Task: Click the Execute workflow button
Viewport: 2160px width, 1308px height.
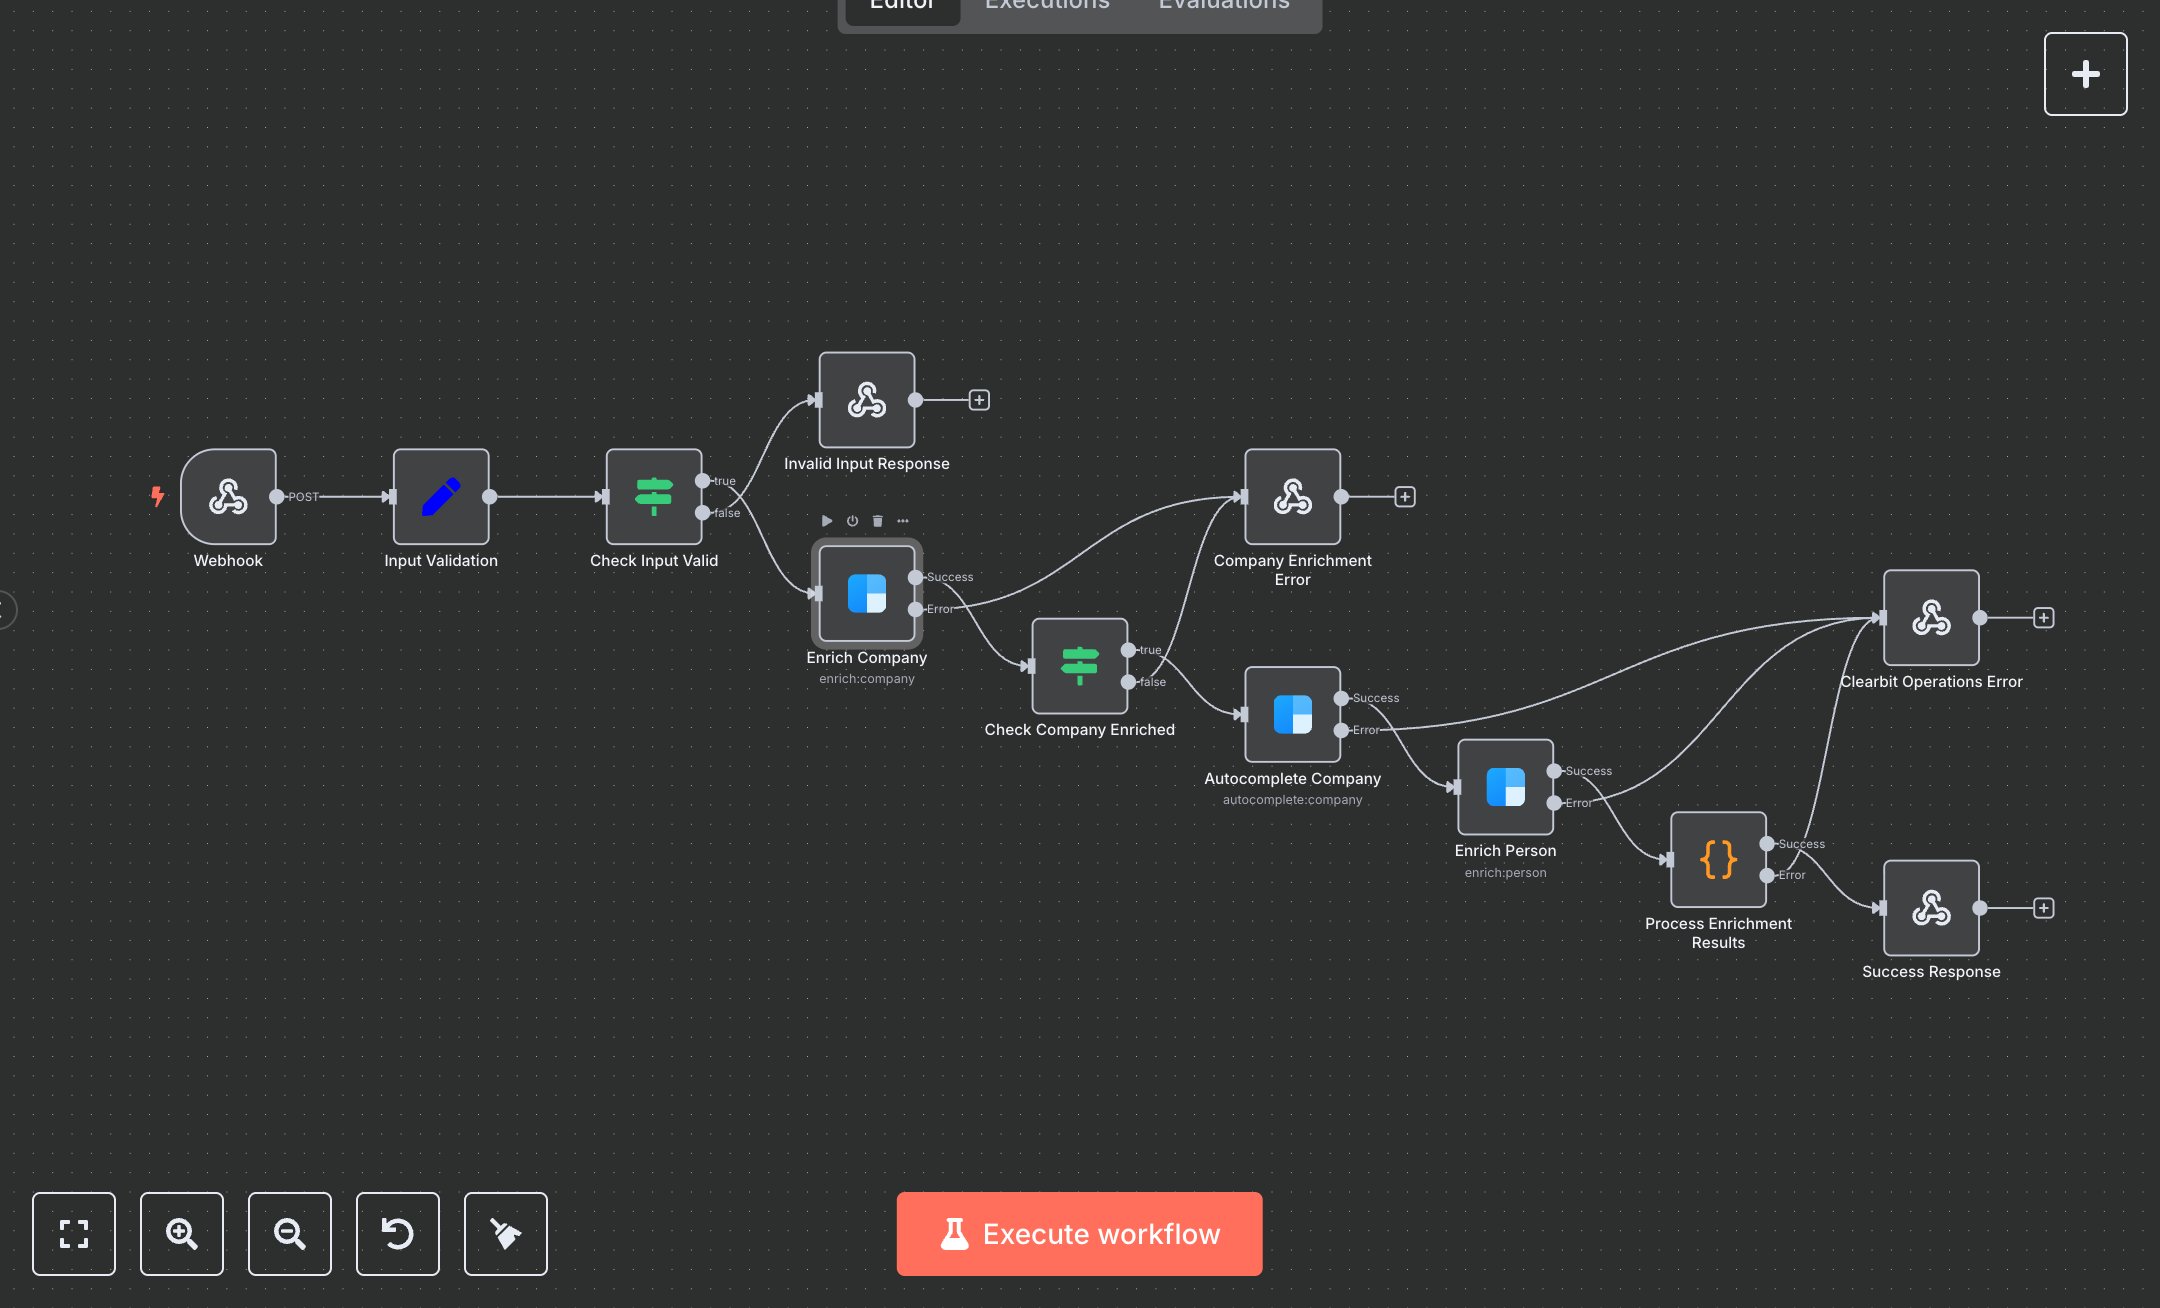Action: click(x=1079, y=1233)
